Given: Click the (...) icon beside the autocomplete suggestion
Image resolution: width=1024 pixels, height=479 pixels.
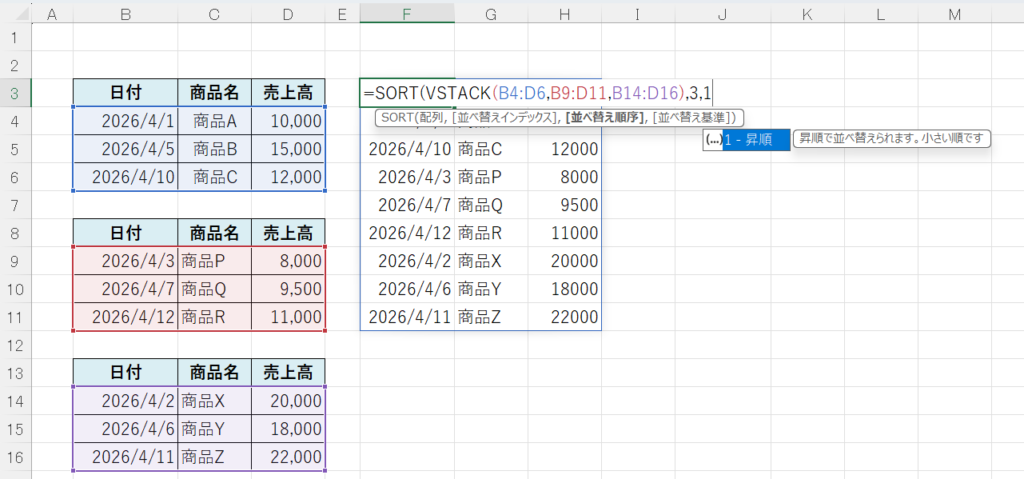Looking at the screenshot, I should (713, 140).
